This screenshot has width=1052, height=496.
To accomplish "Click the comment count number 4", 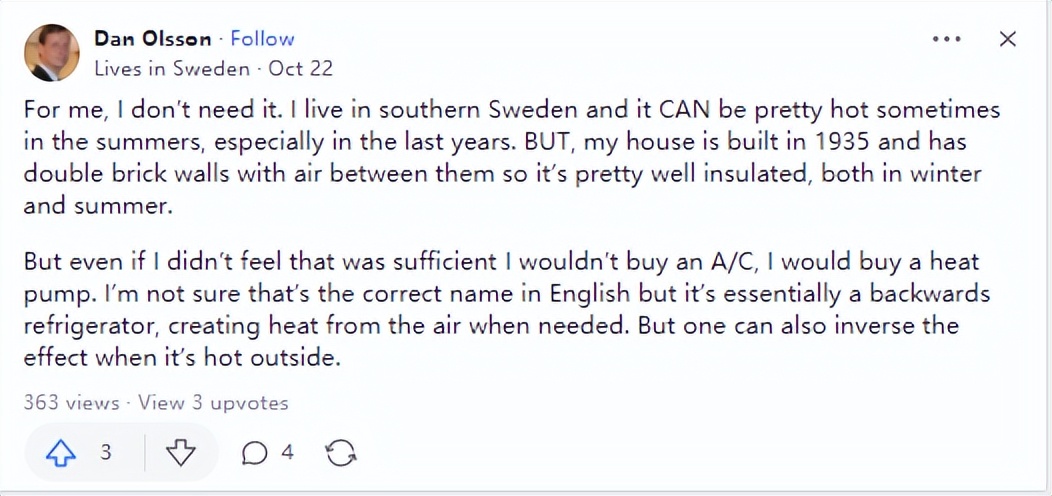I will (x=287, y=453).
